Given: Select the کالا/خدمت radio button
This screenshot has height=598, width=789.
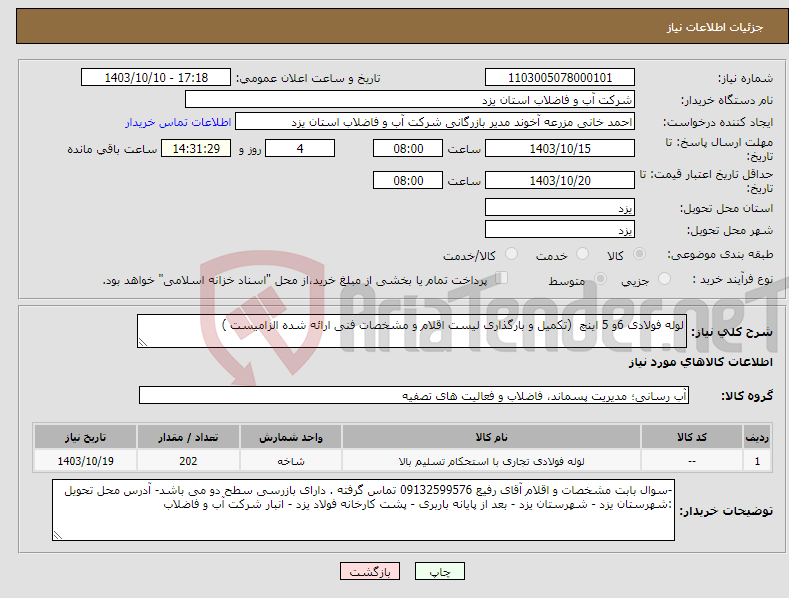Looking at the screenshot, I should click(x=511, y=254).
